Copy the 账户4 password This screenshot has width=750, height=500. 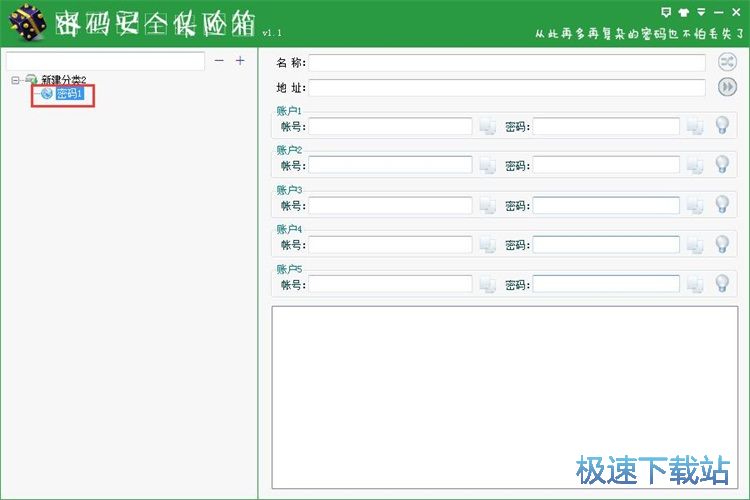695,245
